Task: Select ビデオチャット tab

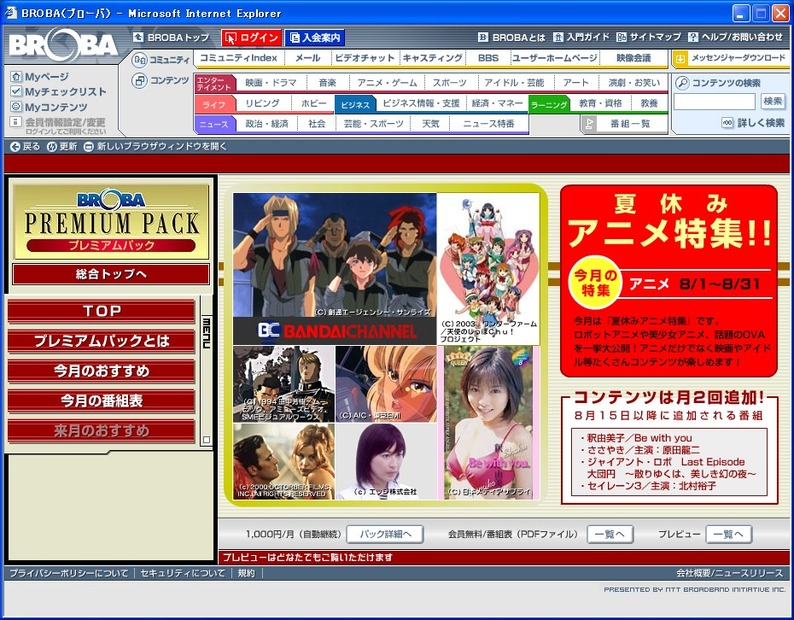Action: [364, 58]
